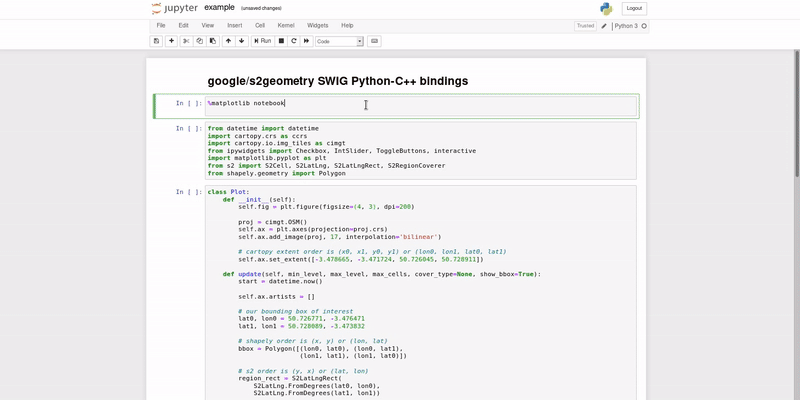Image resolution: width=800 pixels, height=400 pixels.
Task: Click the Python 3 kernel name
Action: pyautogui.click(x=626, y=26)
